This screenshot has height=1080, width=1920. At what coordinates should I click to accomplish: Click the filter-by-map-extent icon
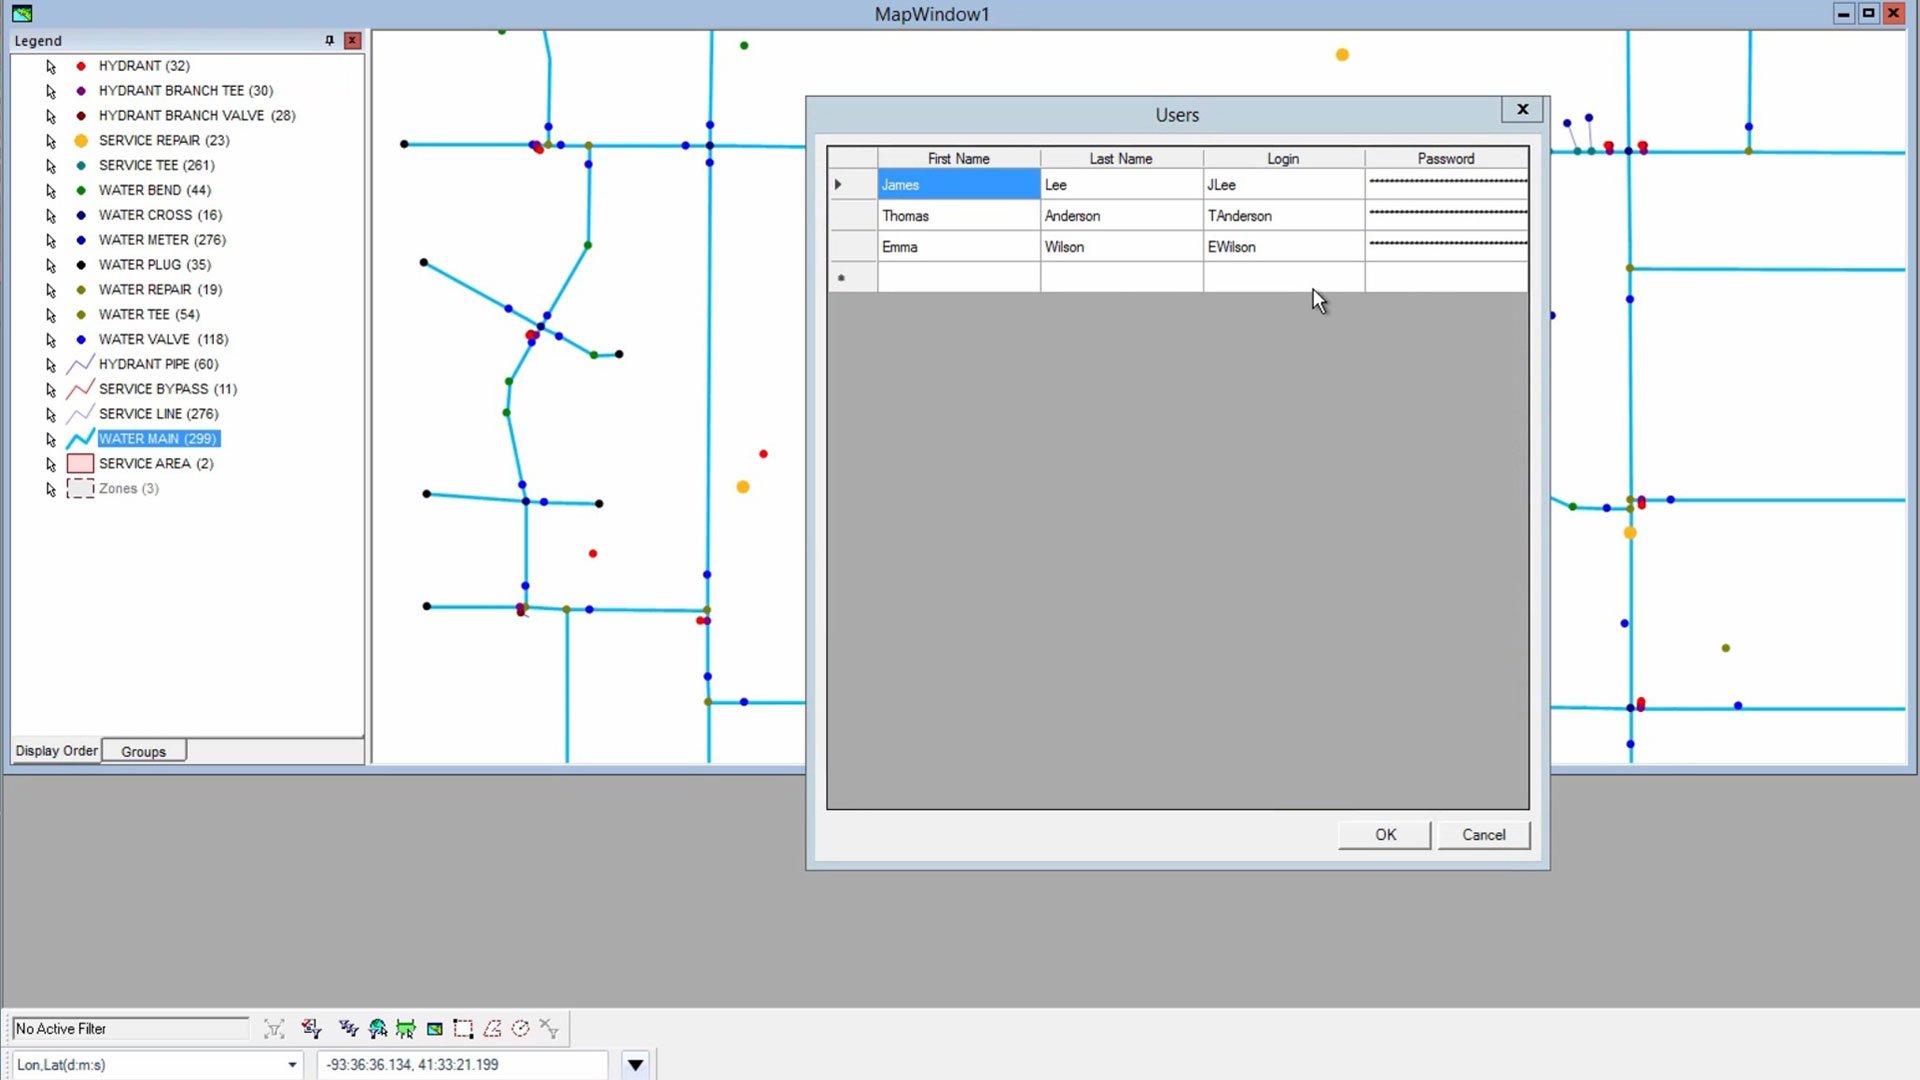(x=435, y=1028)
